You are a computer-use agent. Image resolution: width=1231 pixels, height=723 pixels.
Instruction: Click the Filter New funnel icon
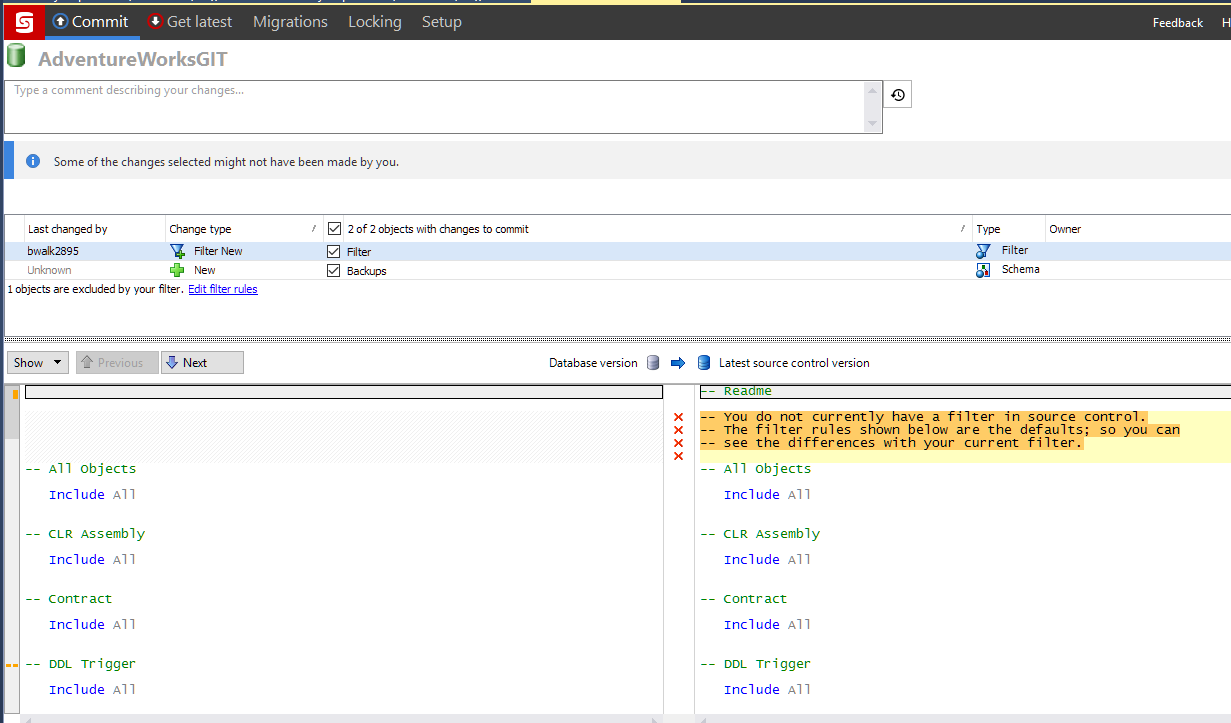pos(178,252)
